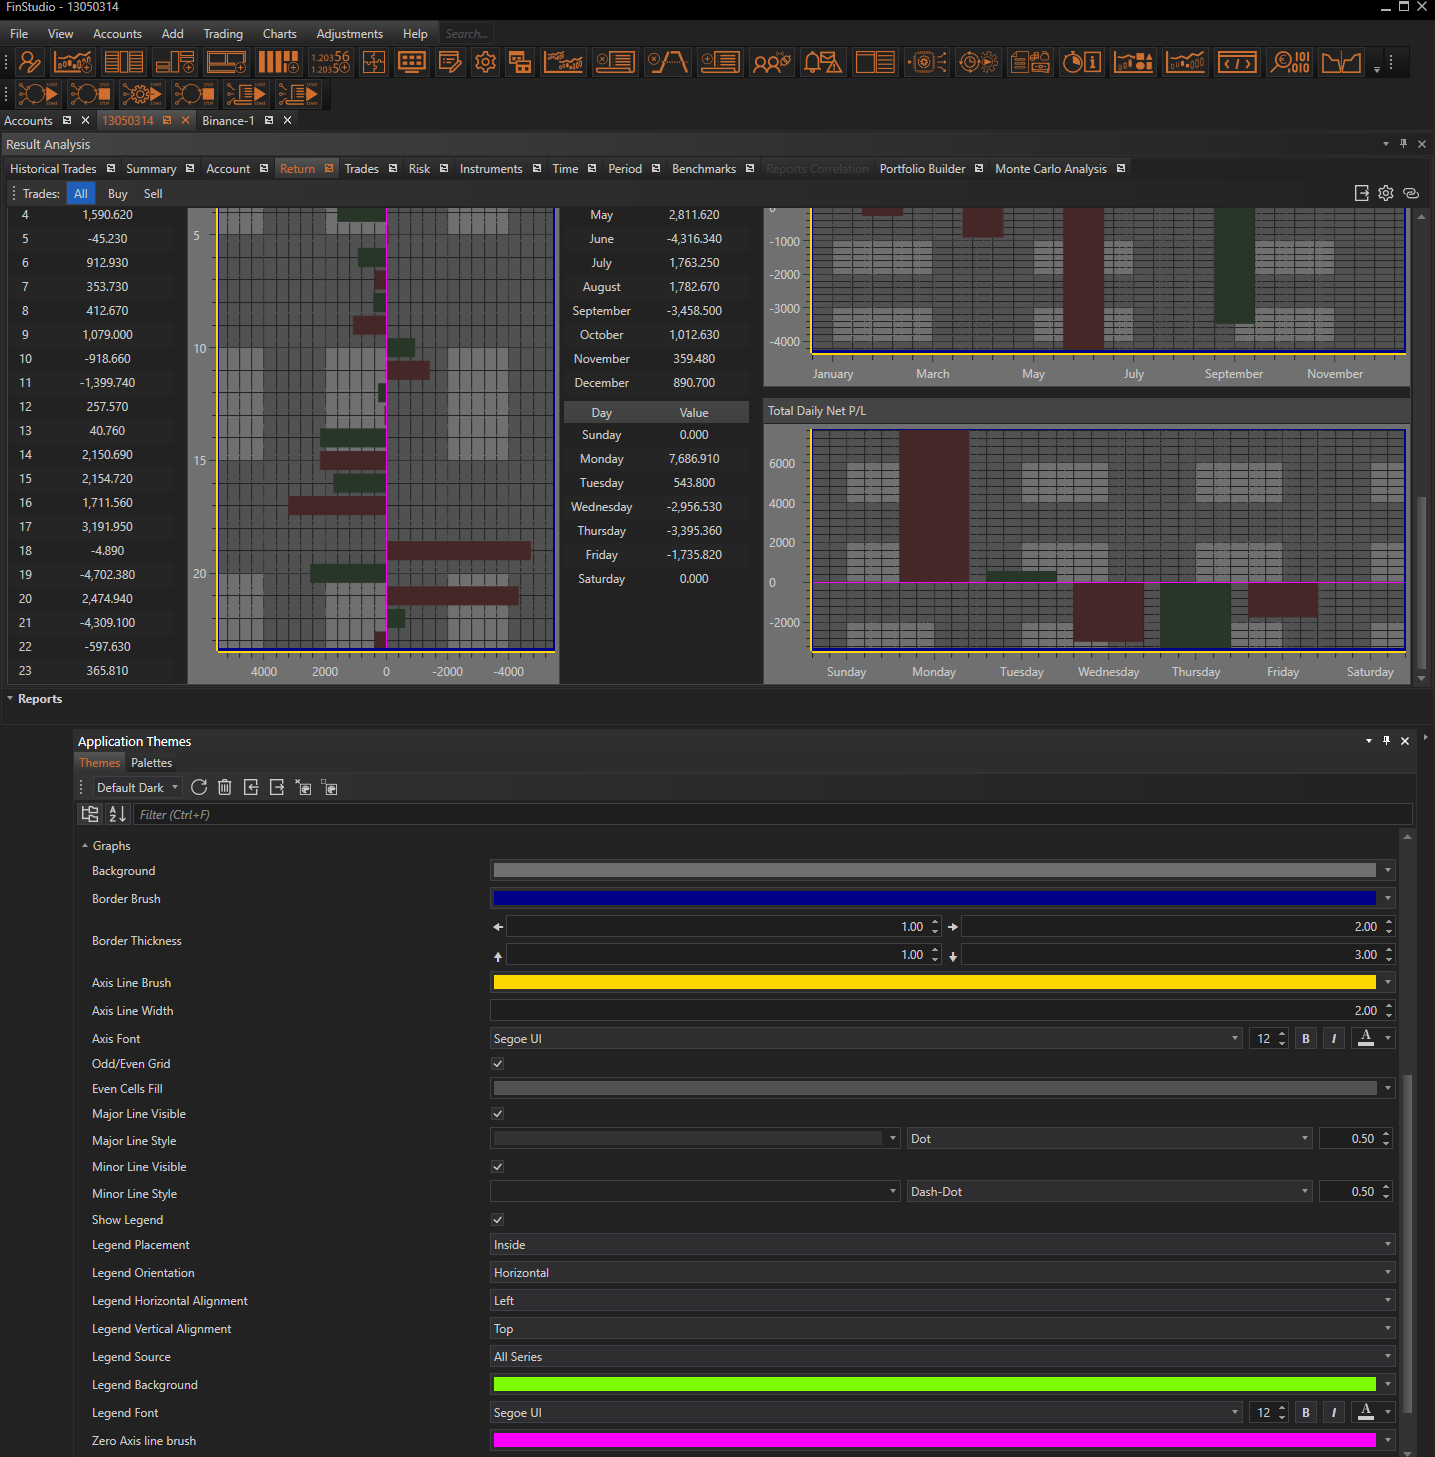Open the Default Dark theme dropdown
This screenshot has height=1457, width=1435.
pos(137,788)
